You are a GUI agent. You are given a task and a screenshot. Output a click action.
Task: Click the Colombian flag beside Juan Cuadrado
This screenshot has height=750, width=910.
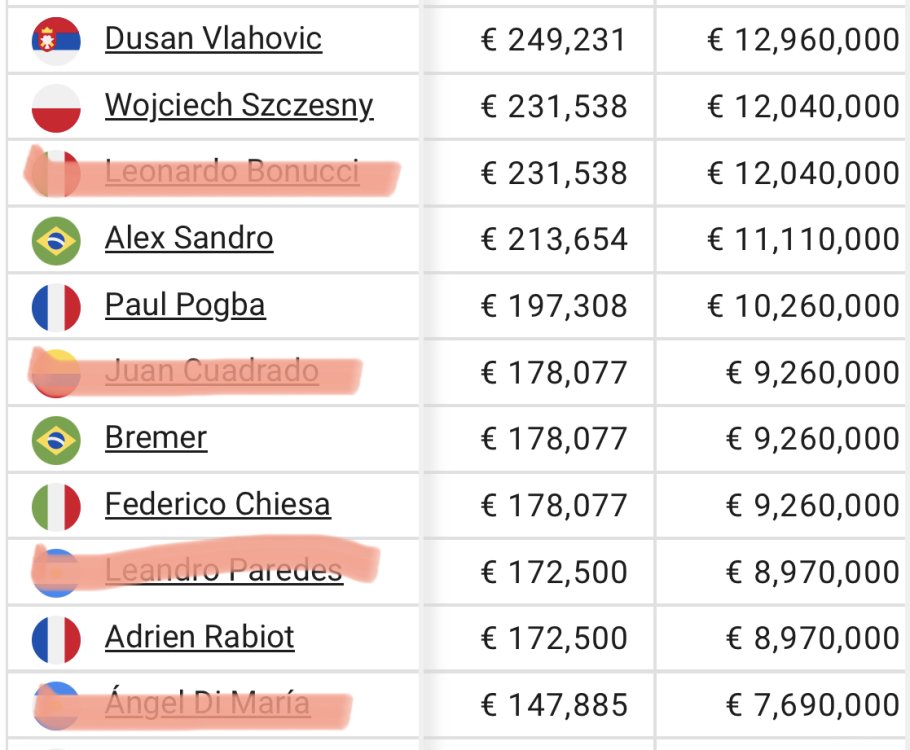click(56, 373)
